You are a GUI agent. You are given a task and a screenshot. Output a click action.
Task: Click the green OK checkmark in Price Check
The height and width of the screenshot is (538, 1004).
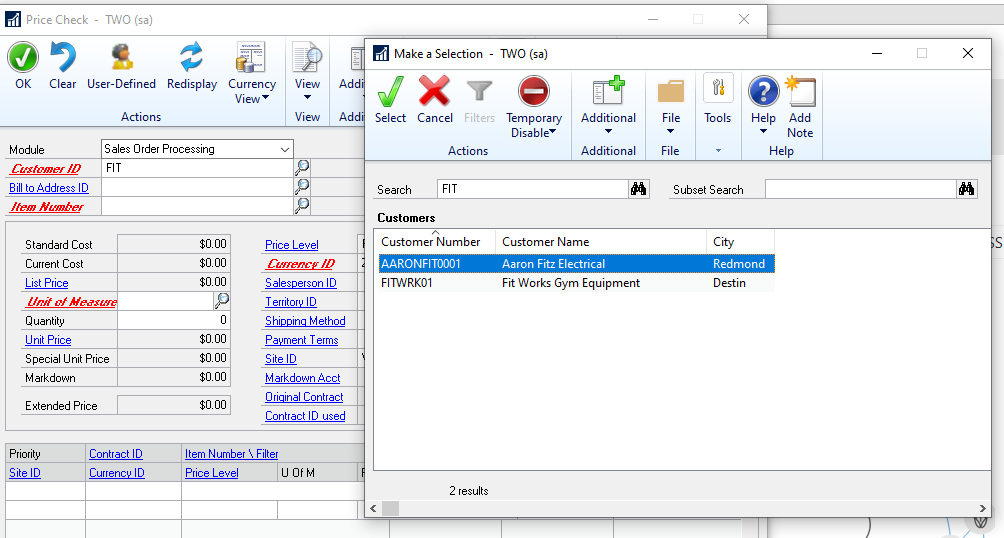coord(23,58)
